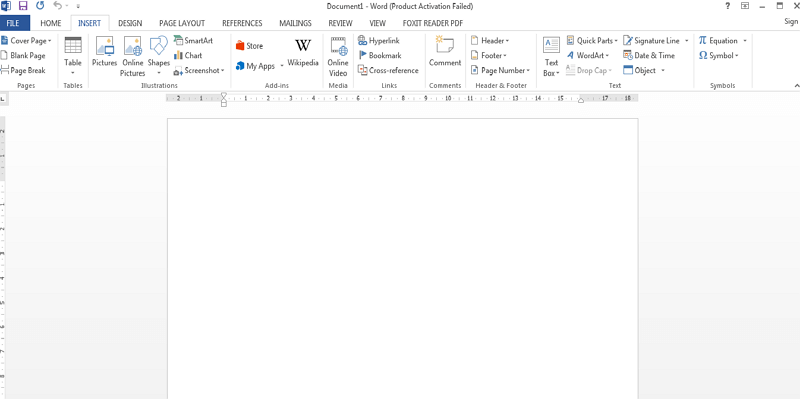The height and width of the screenshot is (399, 800).
Task: Switch to the VIEW tab
Action: pyautogui.click(x=378, y=23)
